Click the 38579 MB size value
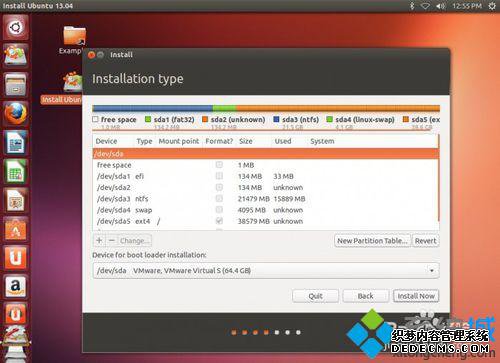500x363 pixels. [253, 221]
